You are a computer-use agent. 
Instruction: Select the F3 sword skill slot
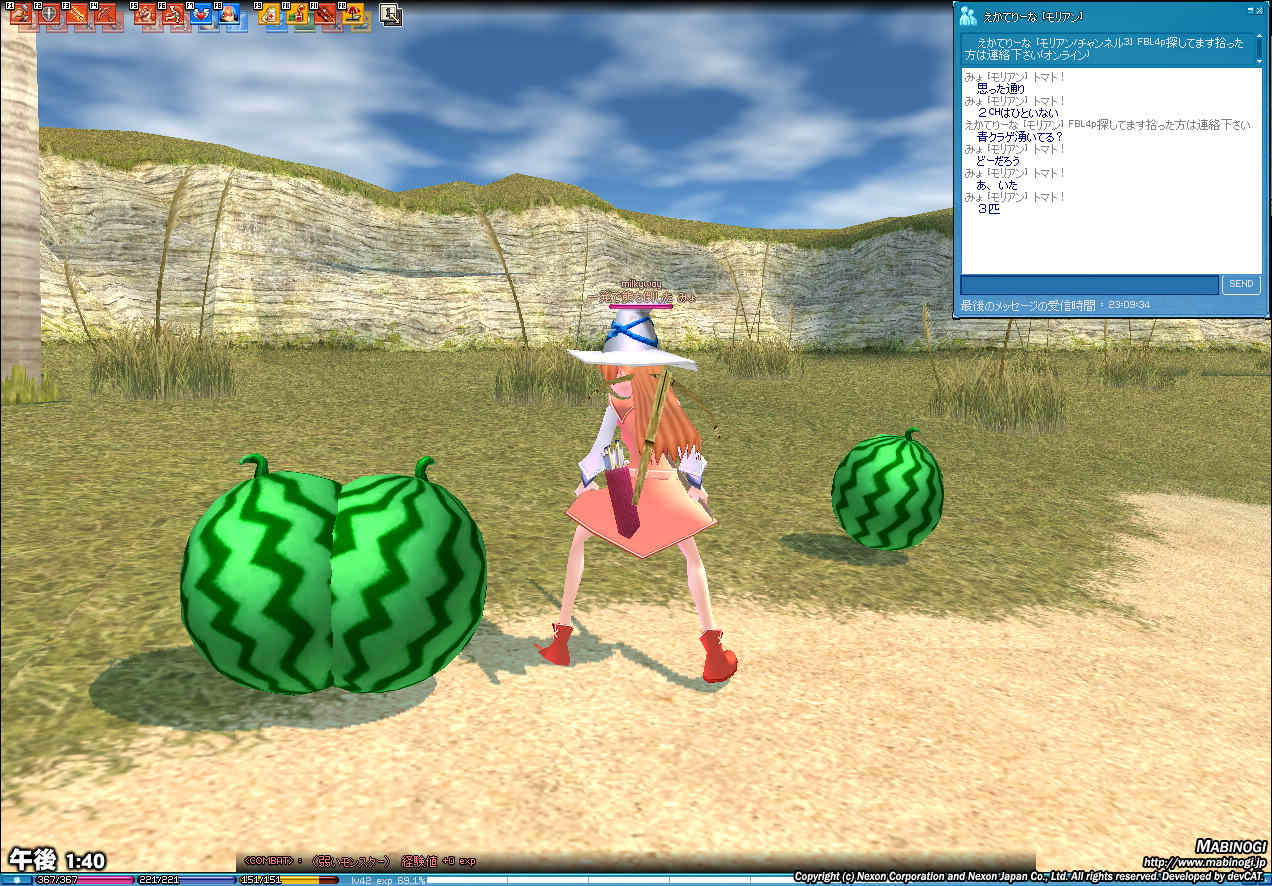coord(76,15)
